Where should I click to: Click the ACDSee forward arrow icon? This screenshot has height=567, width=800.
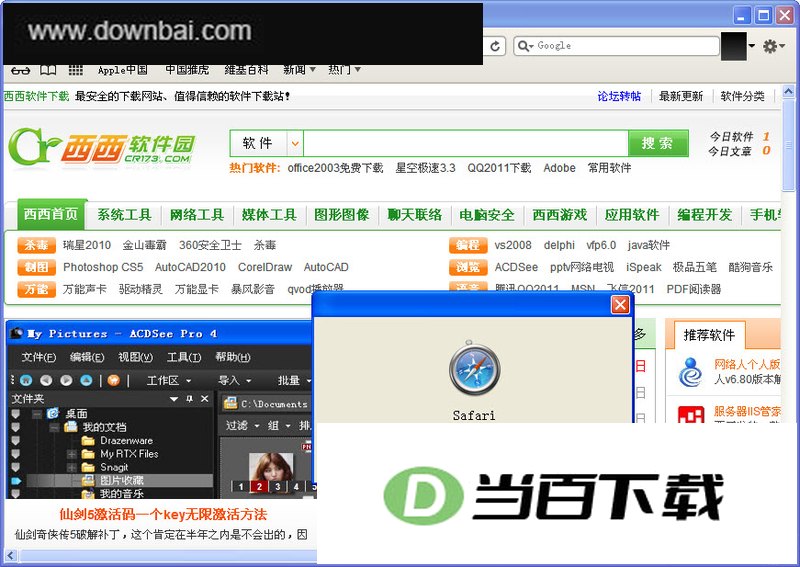click(66, 380)
